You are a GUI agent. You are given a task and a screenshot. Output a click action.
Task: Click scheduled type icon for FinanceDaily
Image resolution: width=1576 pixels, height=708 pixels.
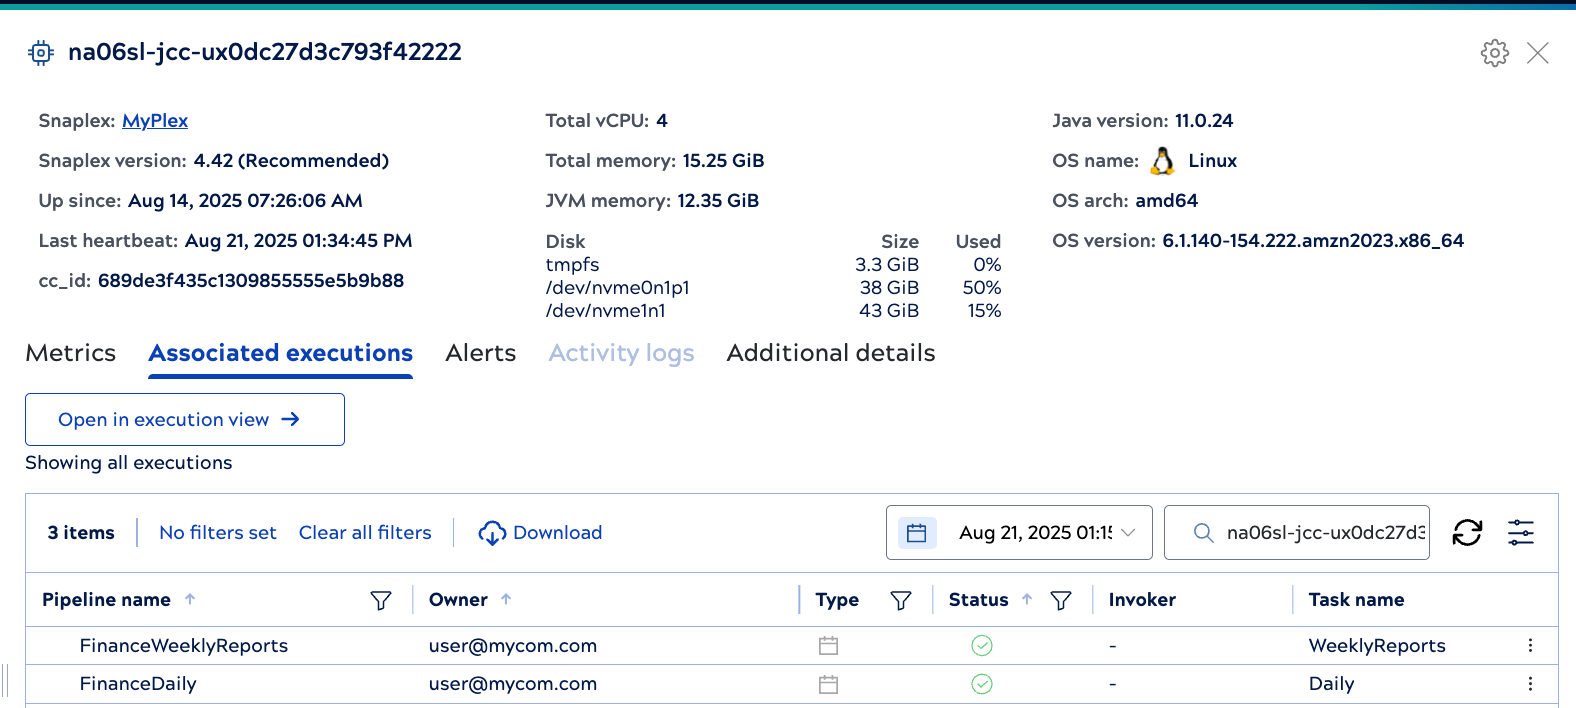point(828,684)
